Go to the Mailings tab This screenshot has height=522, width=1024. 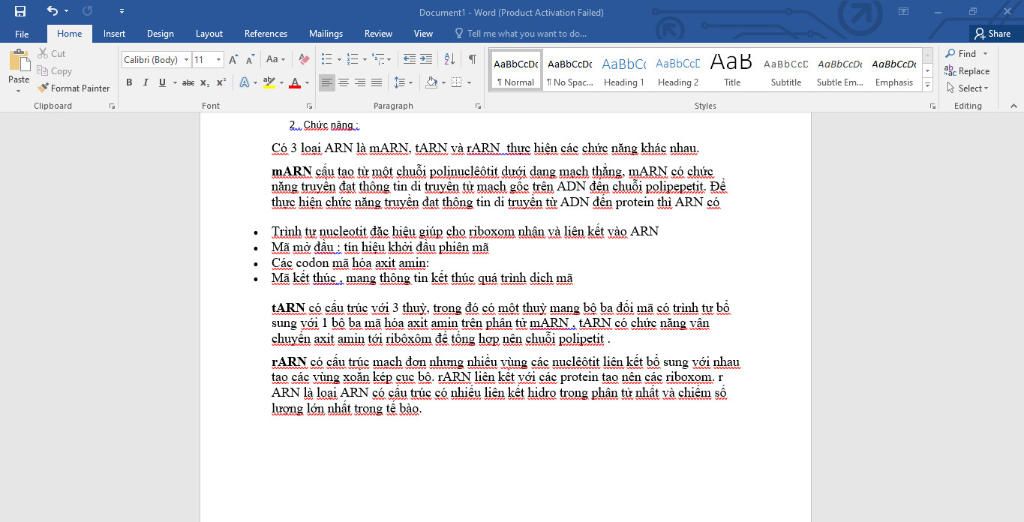(x=326, y=34)
